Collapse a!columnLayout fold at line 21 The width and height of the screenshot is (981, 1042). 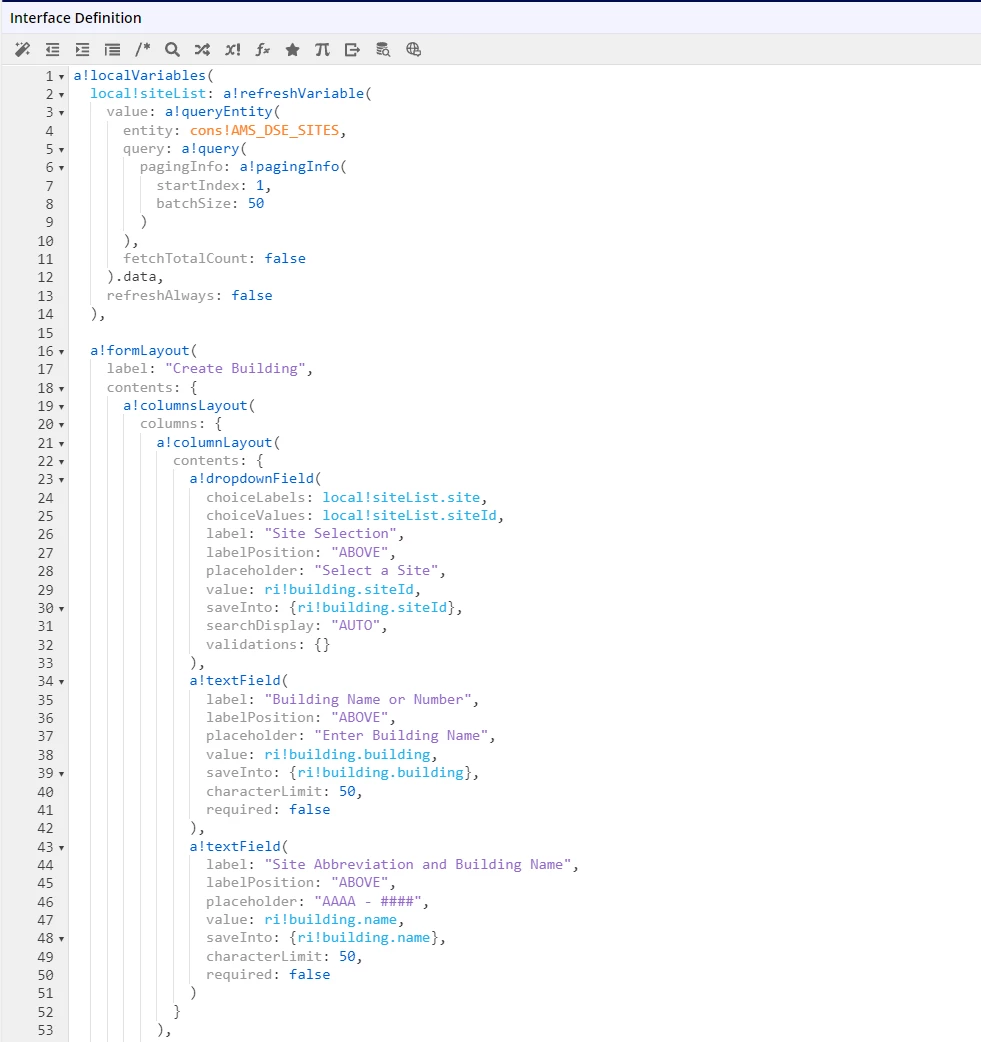click(x=61, y=443)
